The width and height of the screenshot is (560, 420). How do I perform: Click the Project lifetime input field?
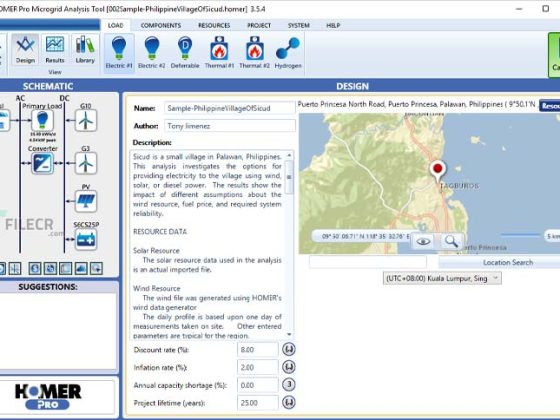[258, 403]
